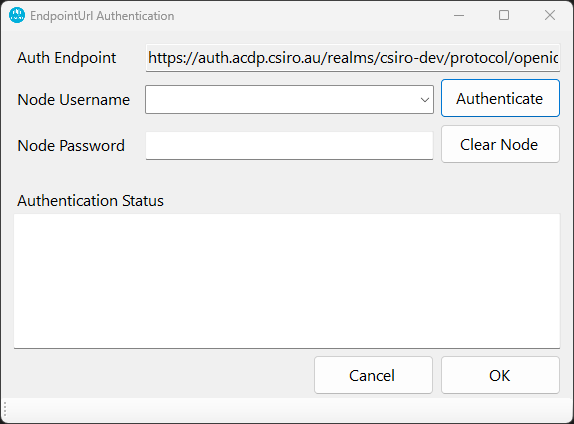Image resolution: width=574 pixels, height=424 pixels.
Task: Click the blue app icon in the title bar
Action: (x=17, y=15)
